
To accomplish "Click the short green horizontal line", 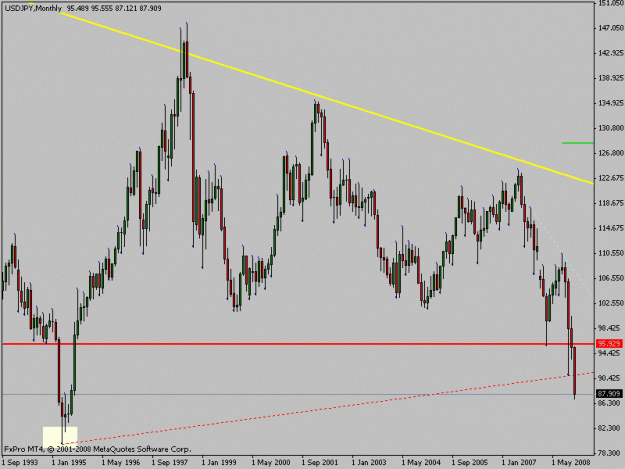I will 578,143.
